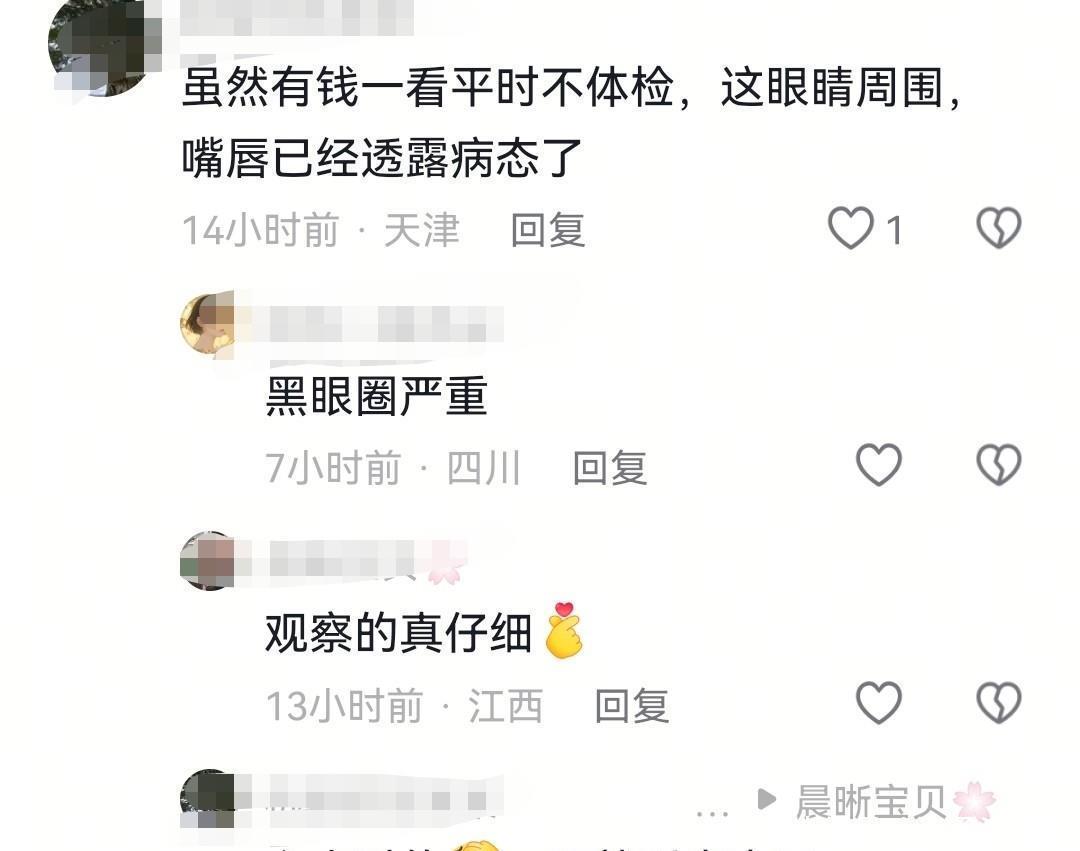
Task: Dislike the Tianjin comment via broken heart
Action: point(999,228)
